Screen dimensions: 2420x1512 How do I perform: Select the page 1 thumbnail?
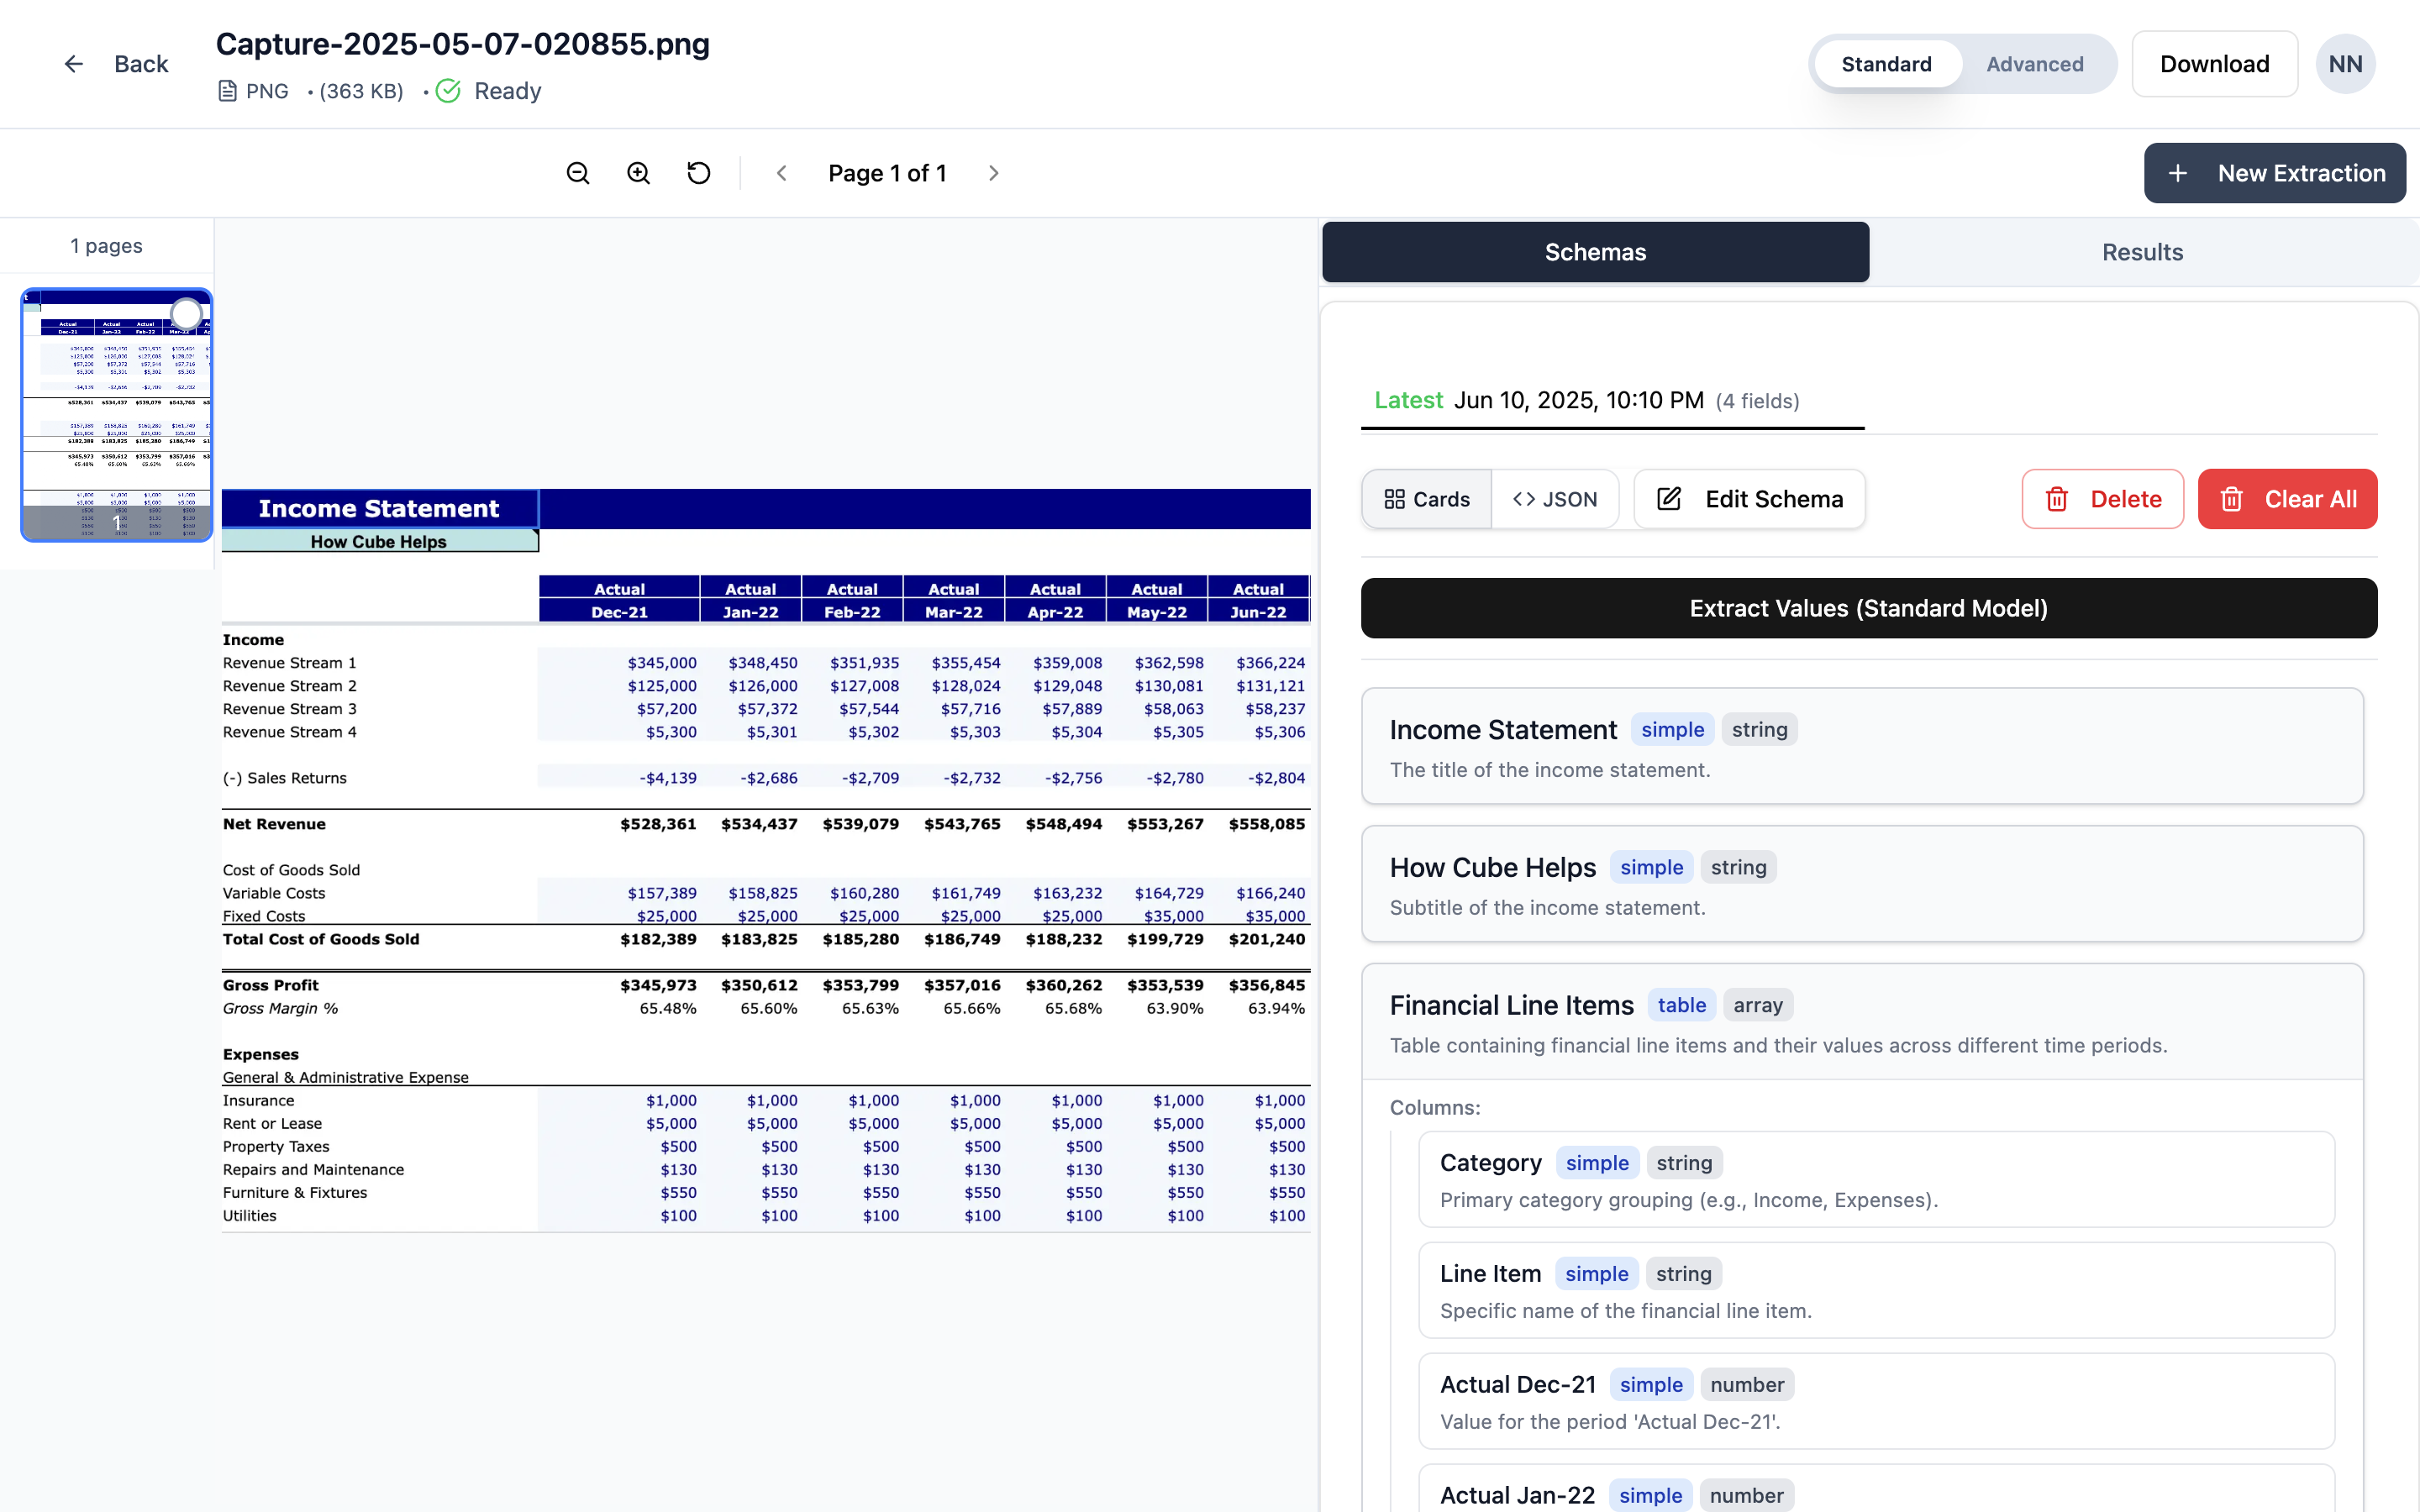click(x=117, y=415)
